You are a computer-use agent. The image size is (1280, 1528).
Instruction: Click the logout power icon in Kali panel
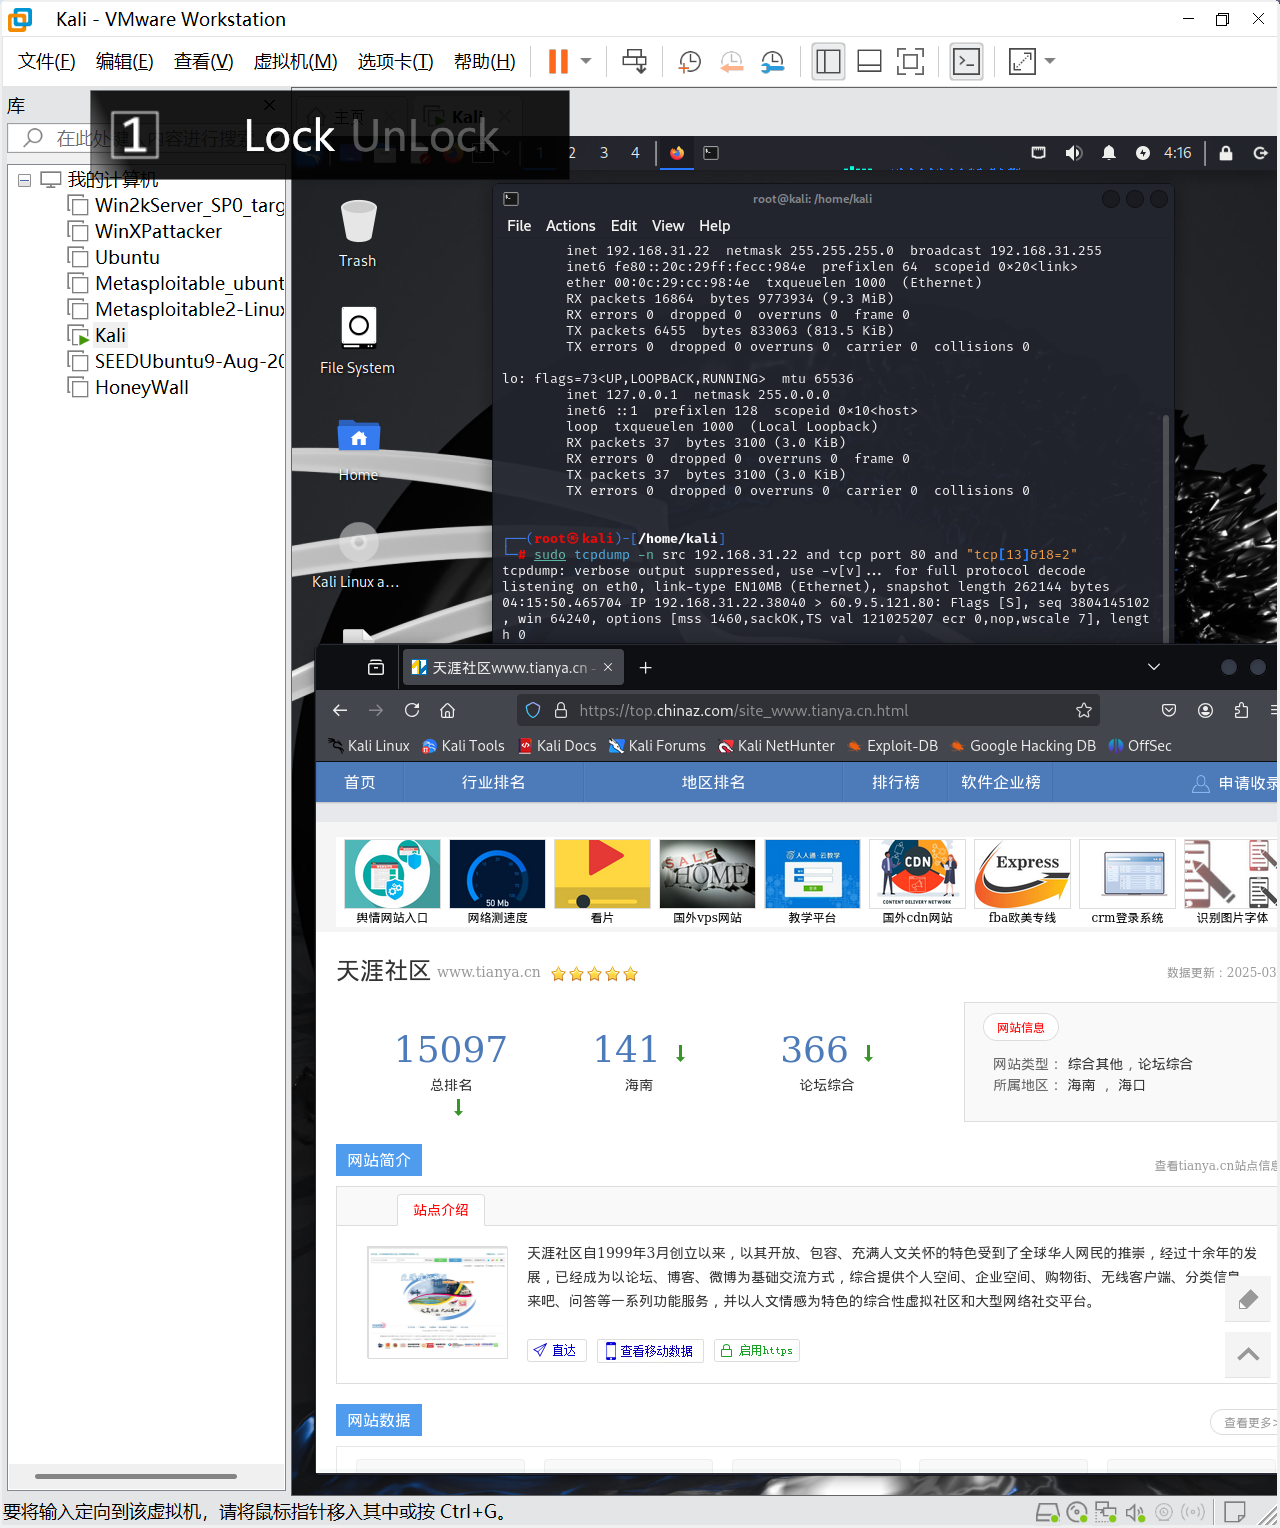1261,153
